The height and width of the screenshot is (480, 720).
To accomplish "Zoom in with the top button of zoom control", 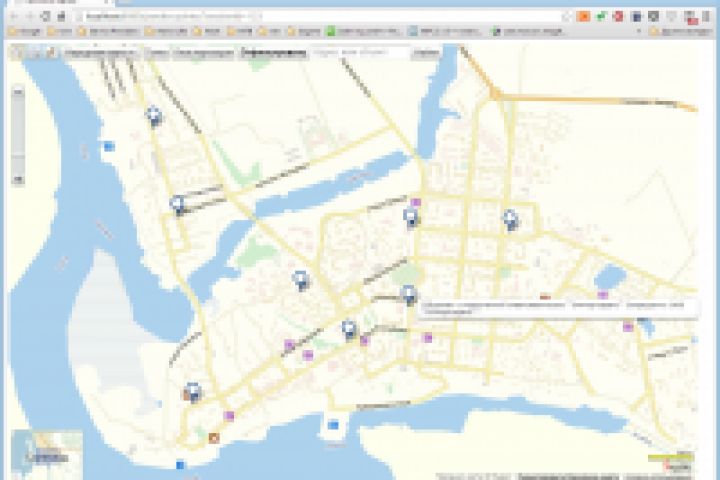I will point(18,92).
